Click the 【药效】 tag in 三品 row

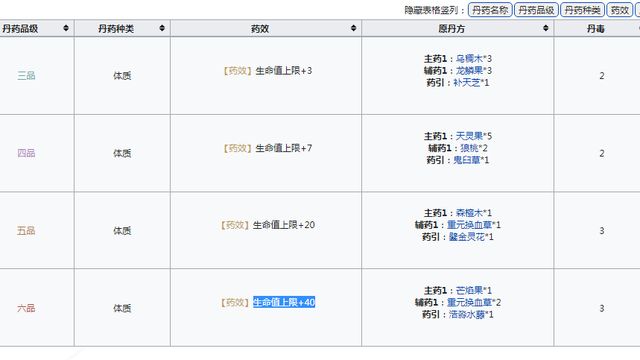[238, 71]
